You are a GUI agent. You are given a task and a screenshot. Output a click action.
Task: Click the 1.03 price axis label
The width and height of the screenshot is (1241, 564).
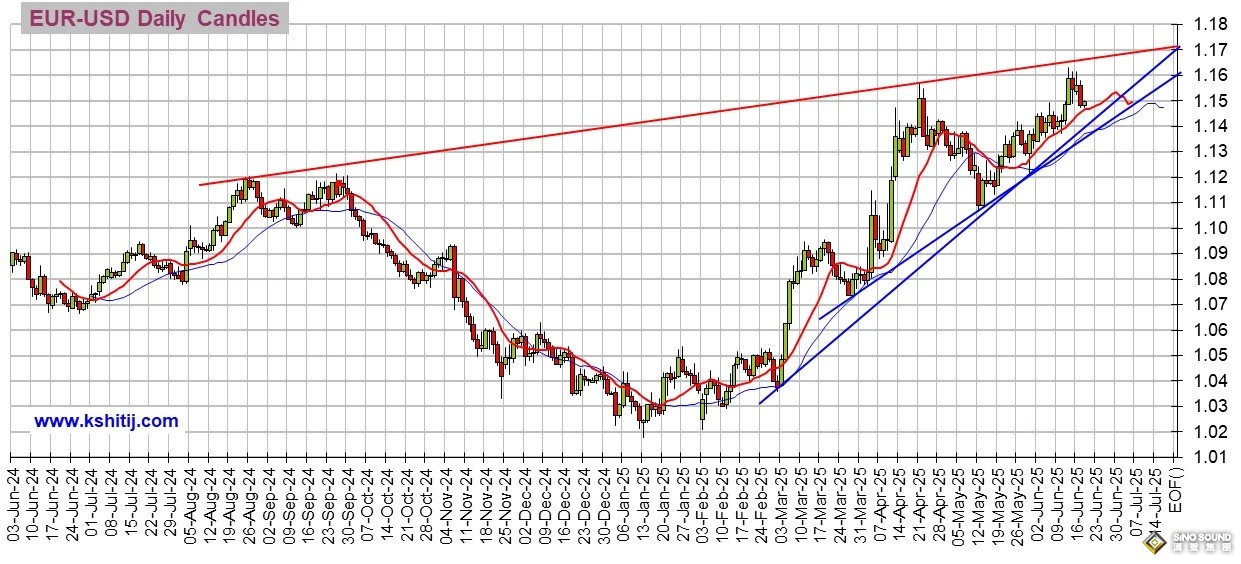[x=1210, y=406]
